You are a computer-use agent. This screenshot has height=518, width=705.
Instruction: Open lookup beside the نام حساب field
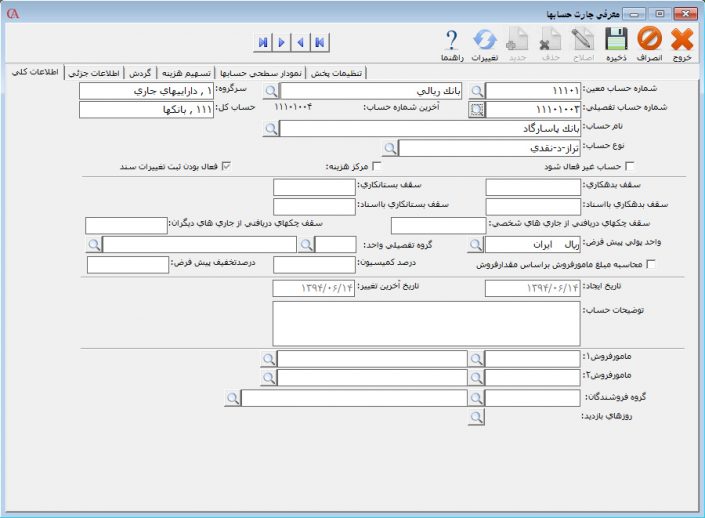point(269,129)
